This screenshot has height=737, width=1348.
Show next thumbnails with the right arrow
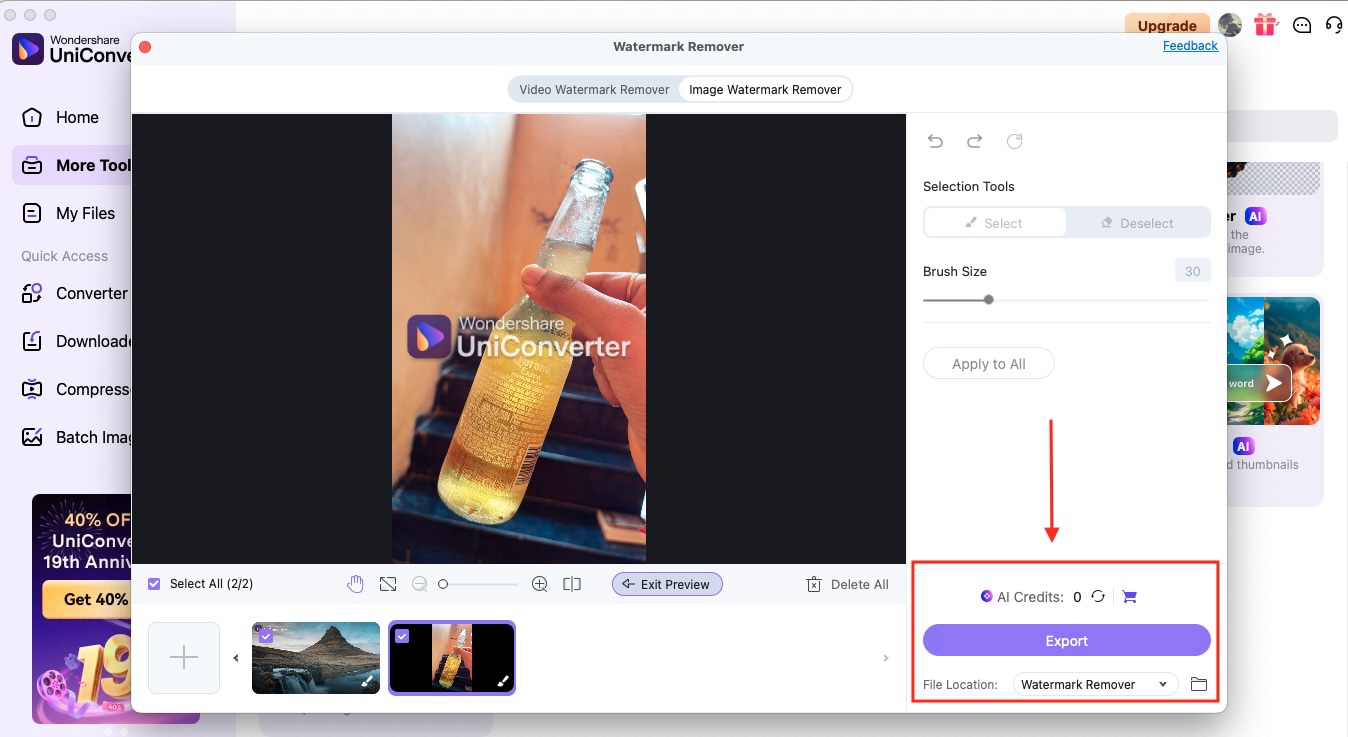pos(886,658)
